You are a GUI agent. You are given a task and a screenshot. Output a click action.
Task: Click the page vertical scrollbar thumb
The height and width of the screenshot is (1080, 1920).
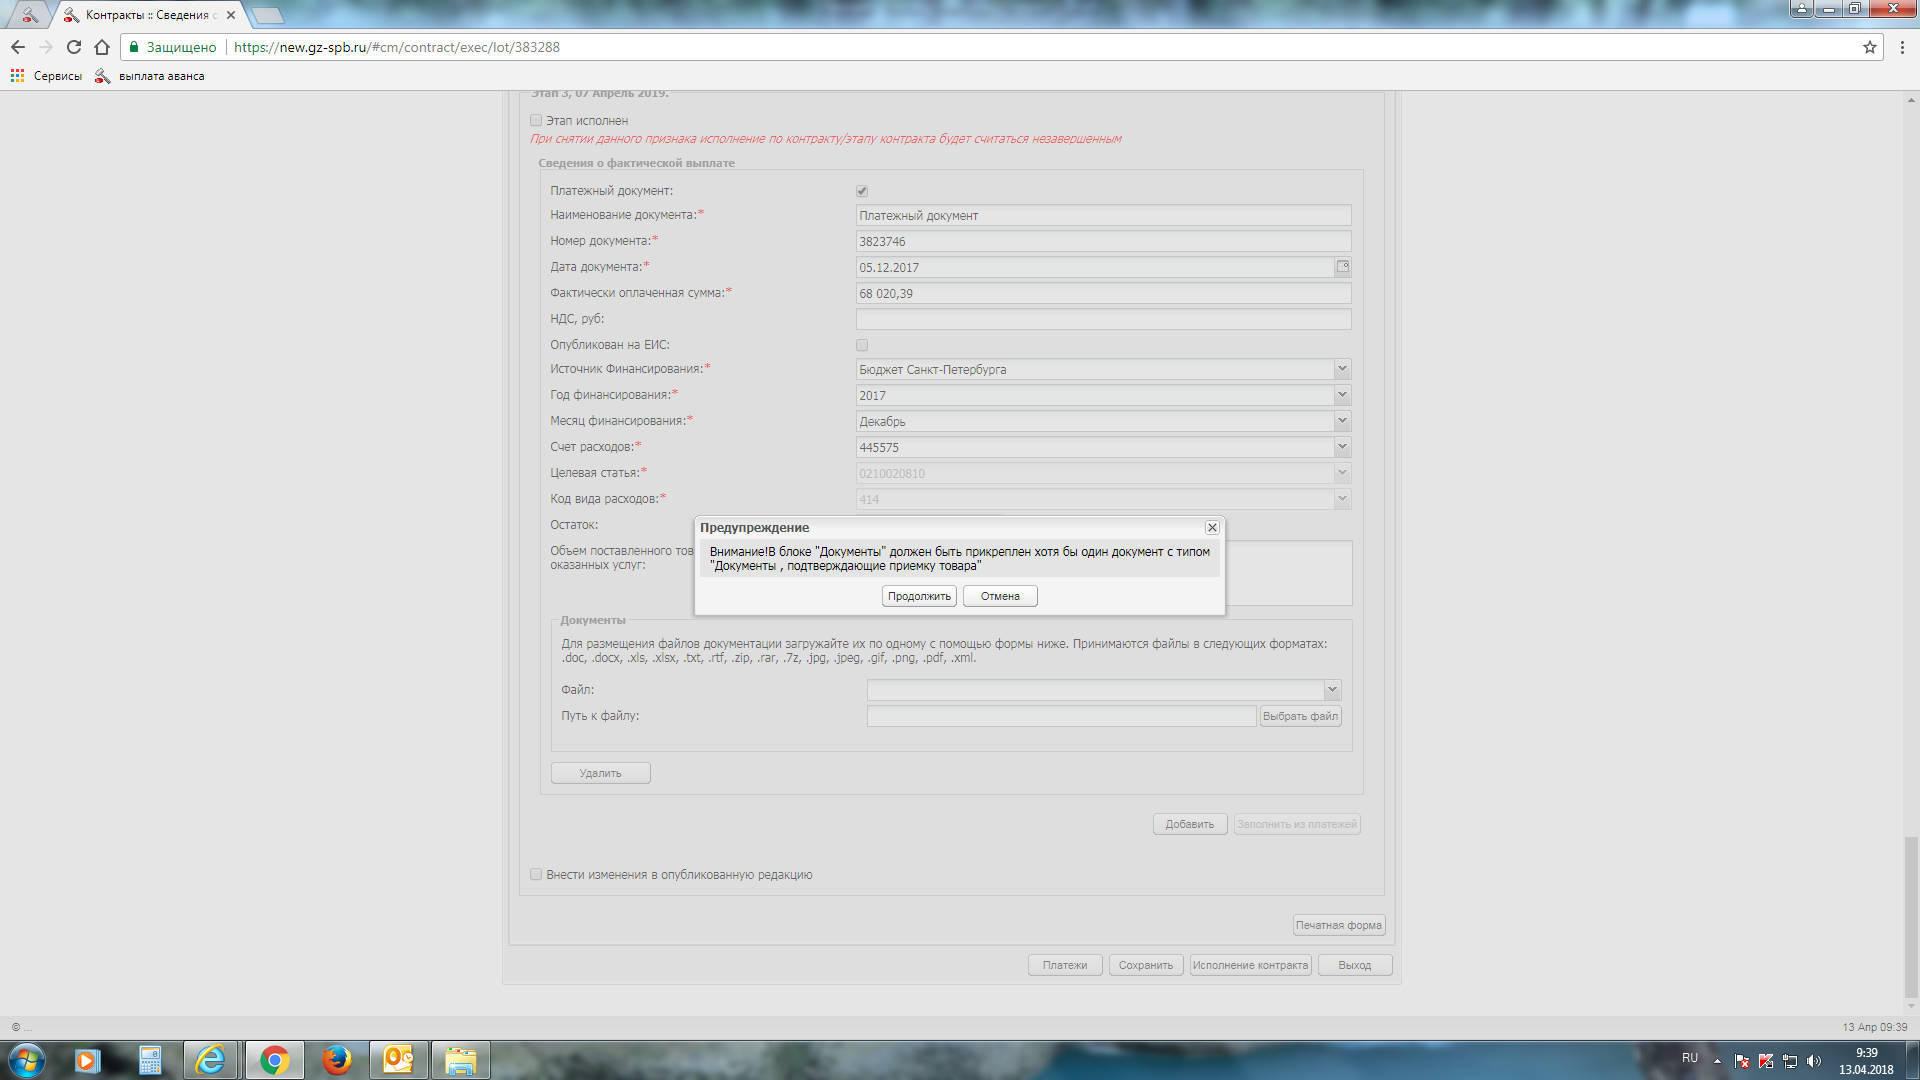(1911, 919)
